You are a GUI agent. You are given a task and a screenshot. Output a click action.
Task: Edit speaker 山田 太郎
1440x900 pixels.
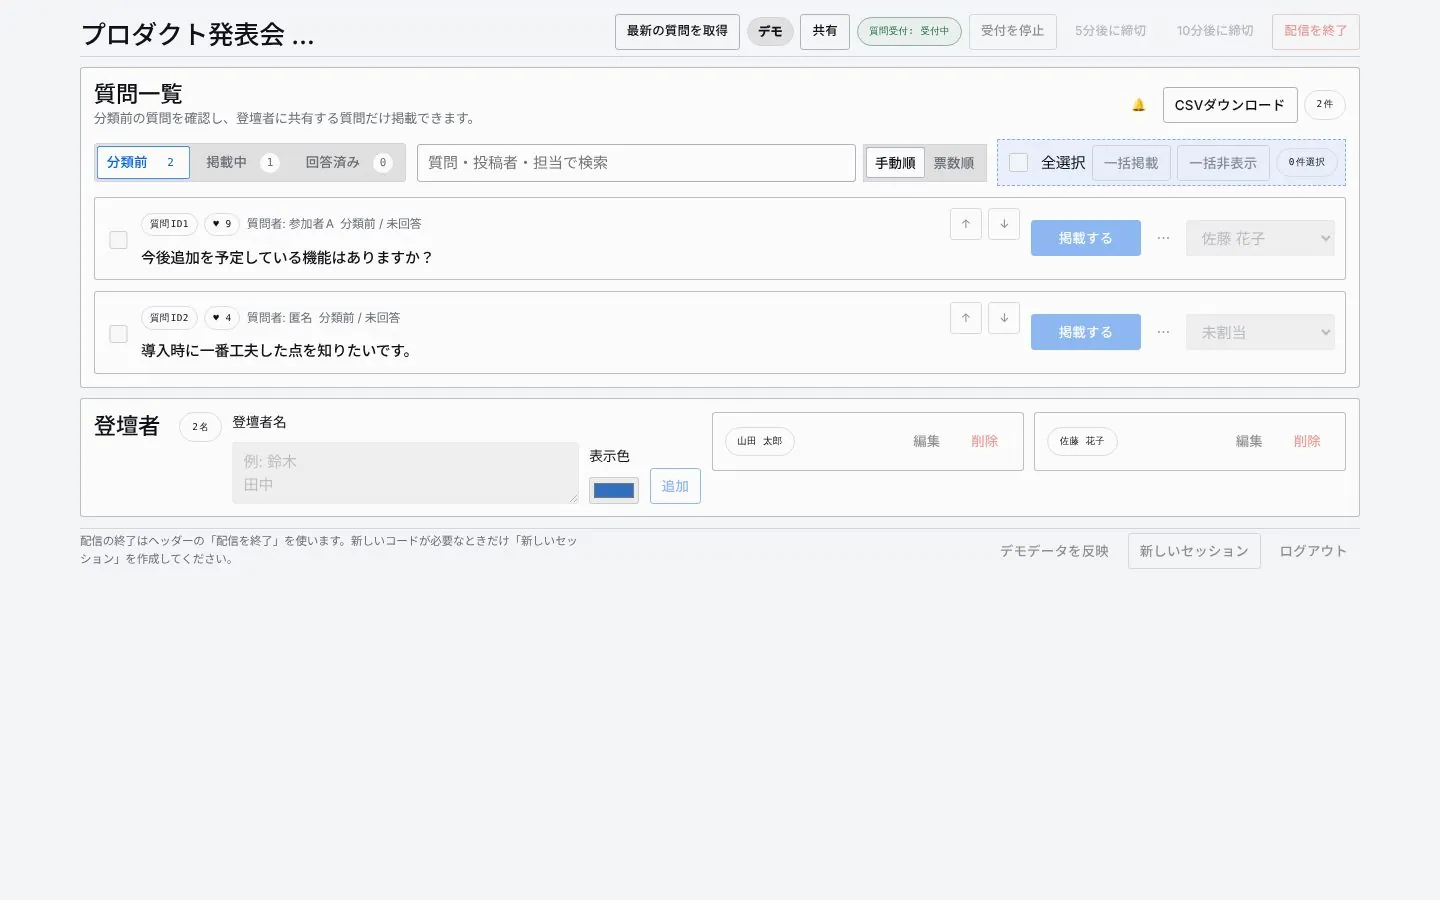pos(926,441)
